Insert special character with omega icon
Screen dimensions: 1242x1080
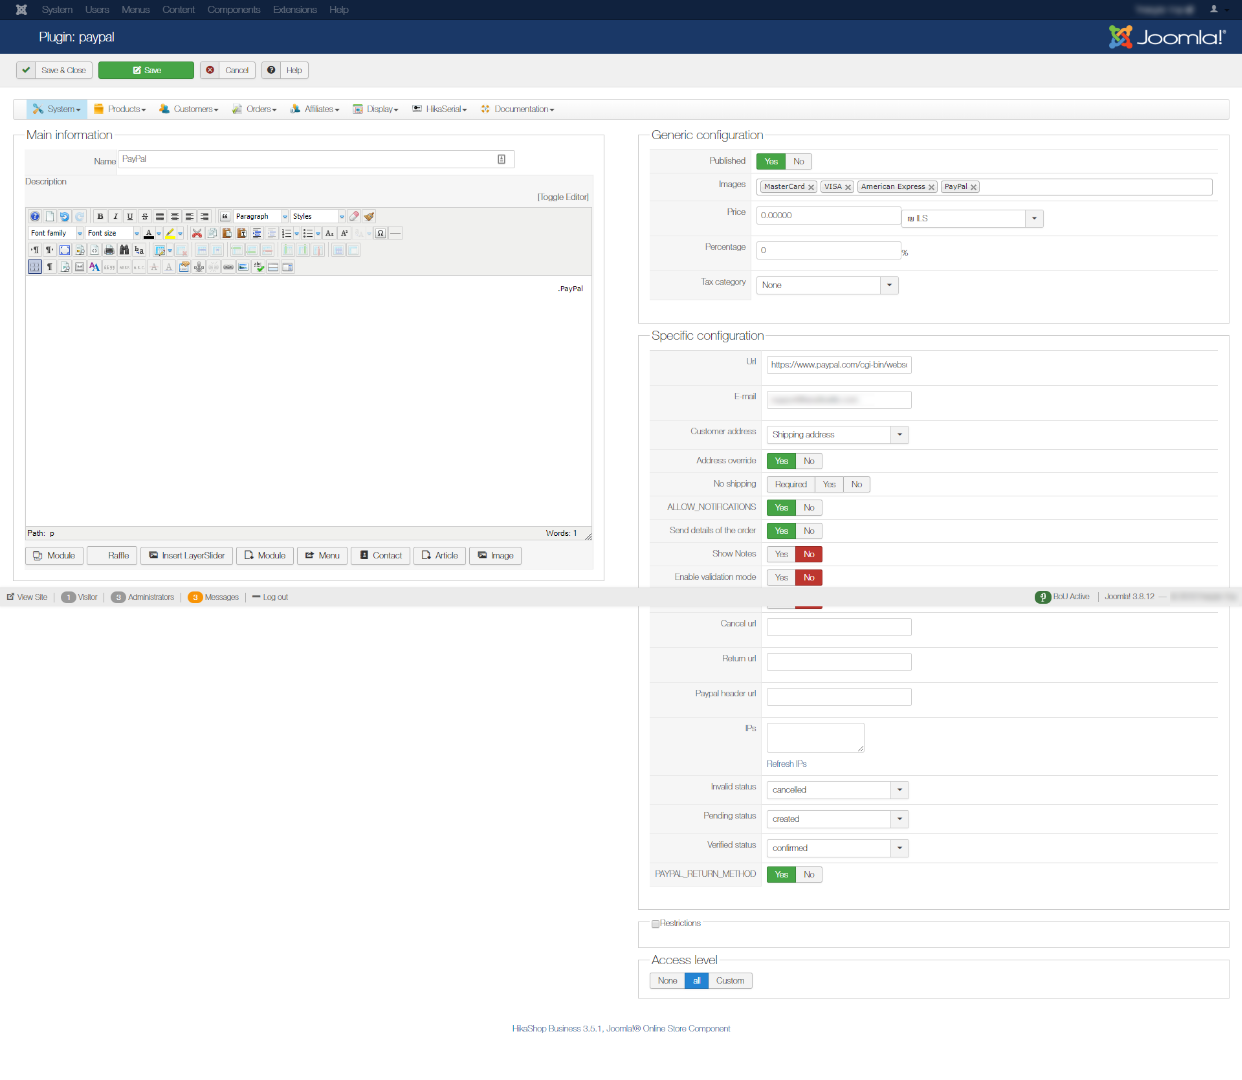(x=380, y=233)
